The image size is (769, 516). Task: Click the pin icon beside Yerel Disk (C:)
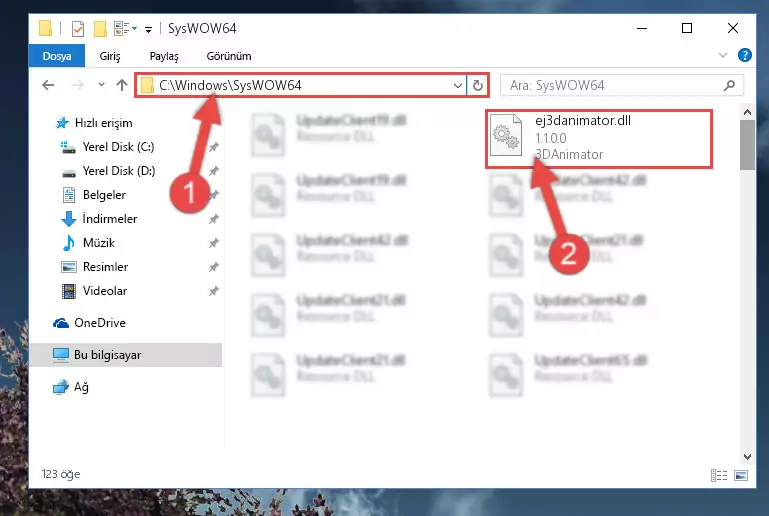[x=214, y=147]
